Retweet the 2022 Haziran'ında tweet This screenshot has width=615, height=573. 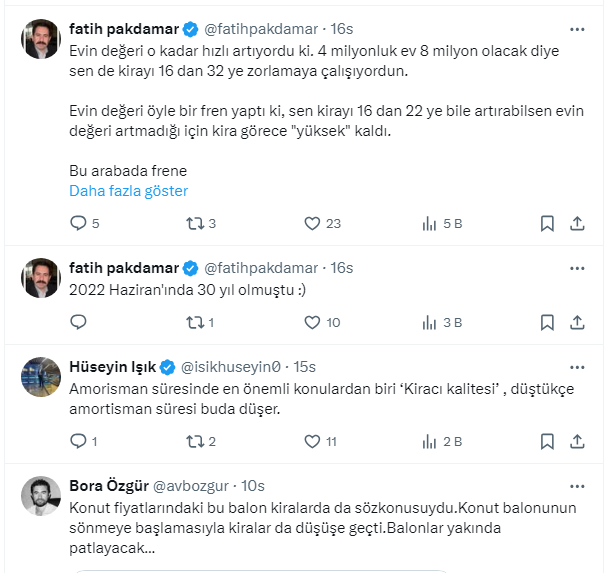pos(195,322)
